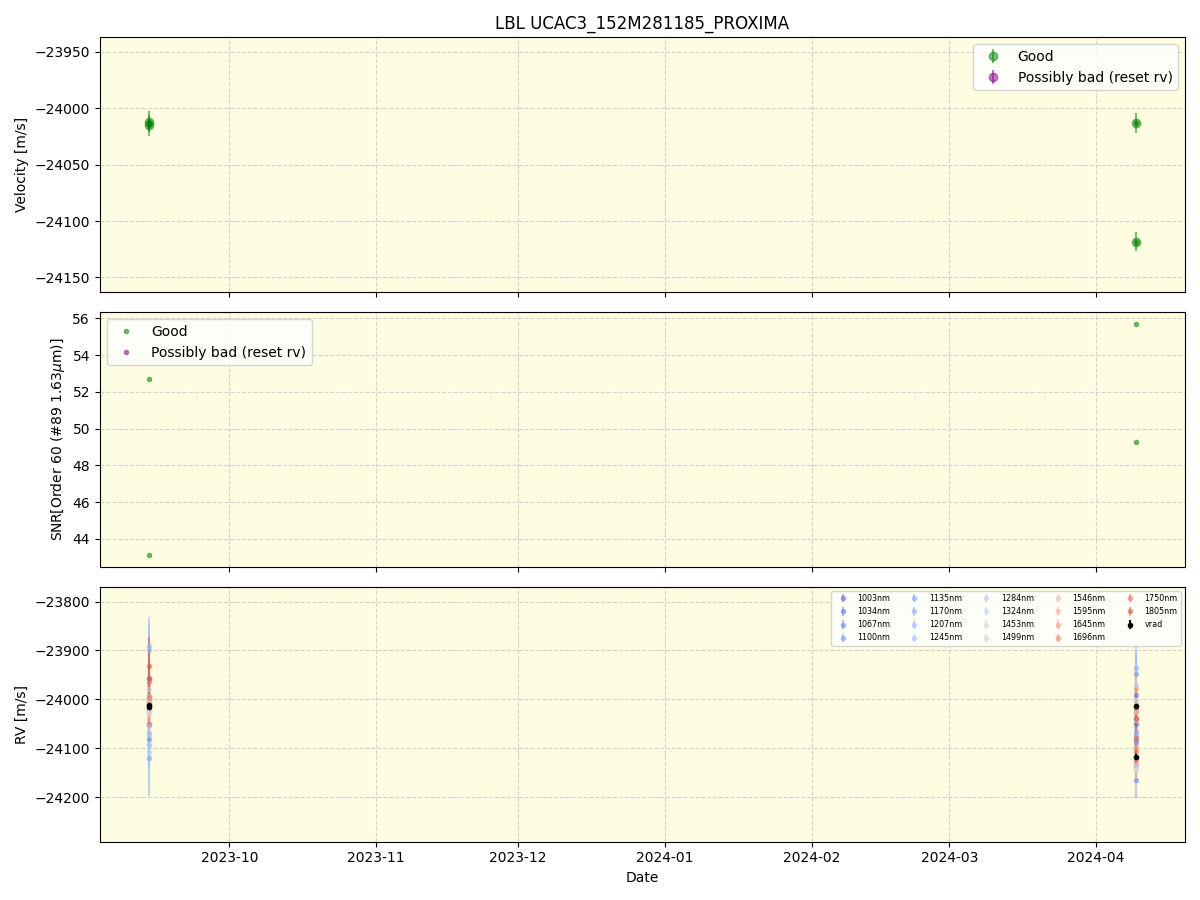Click the SNR tick label 48
The height and width of the screenshot is (900, 1200).
pos(83,466)
